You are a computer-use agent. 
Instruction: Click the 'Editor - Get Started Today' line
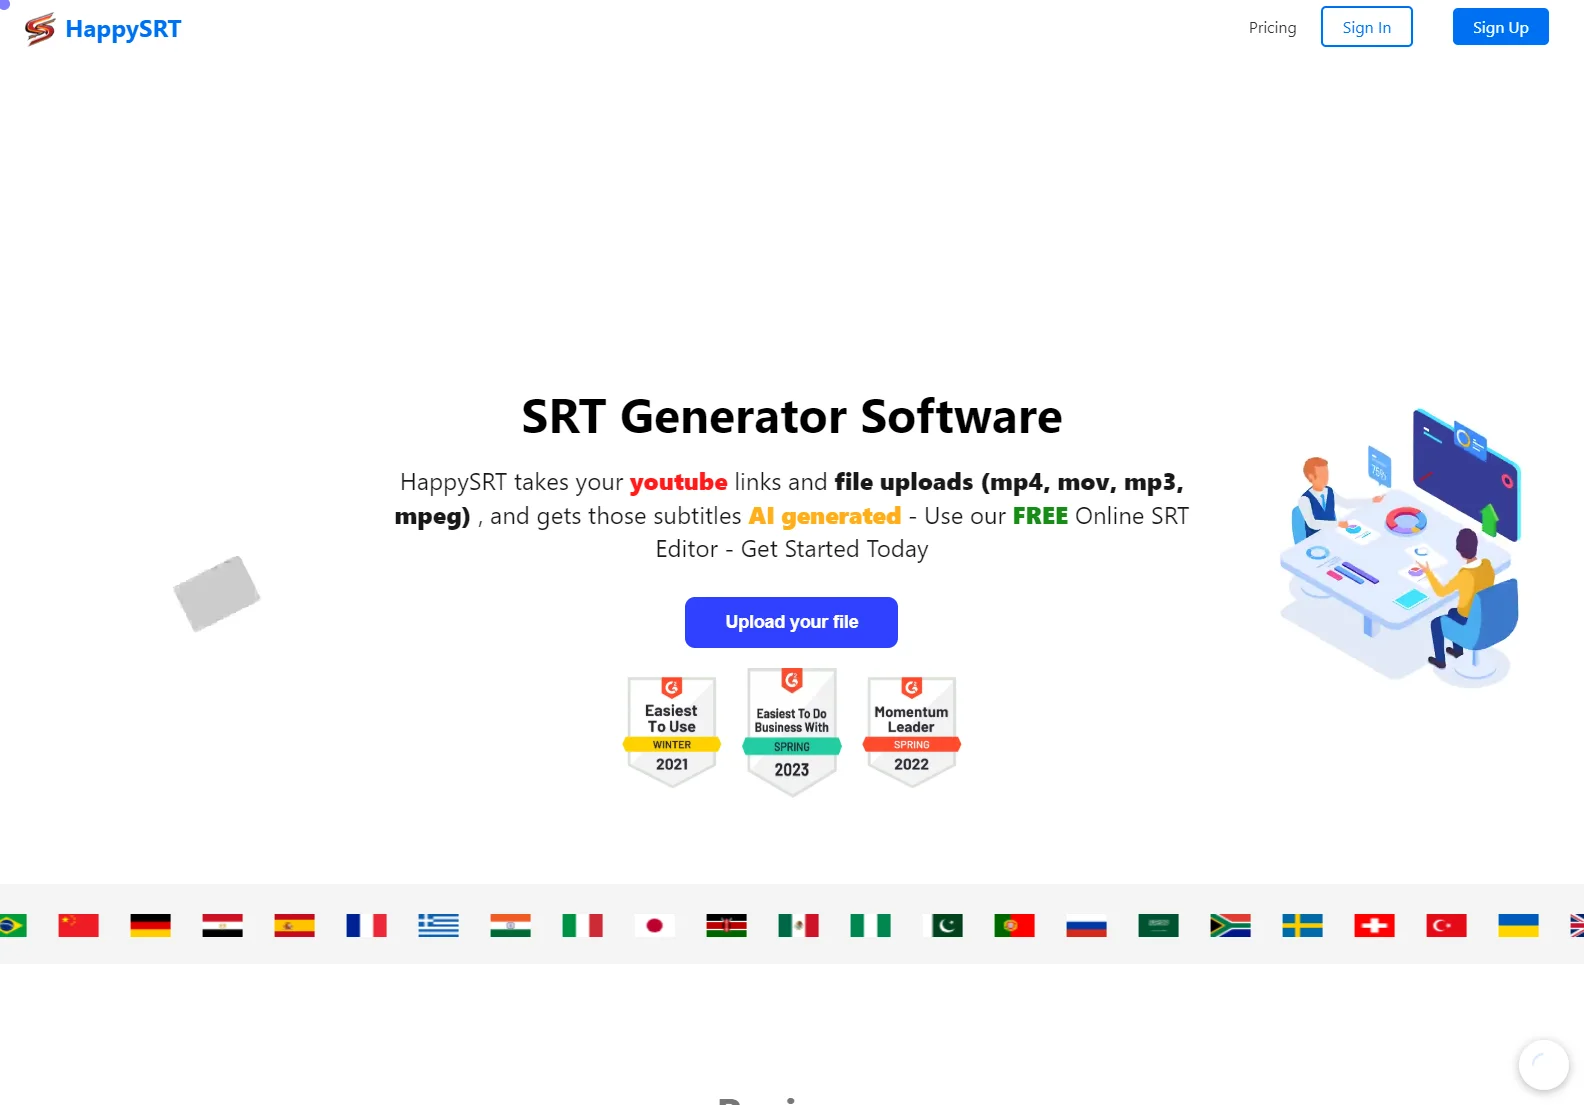point(792,549)
